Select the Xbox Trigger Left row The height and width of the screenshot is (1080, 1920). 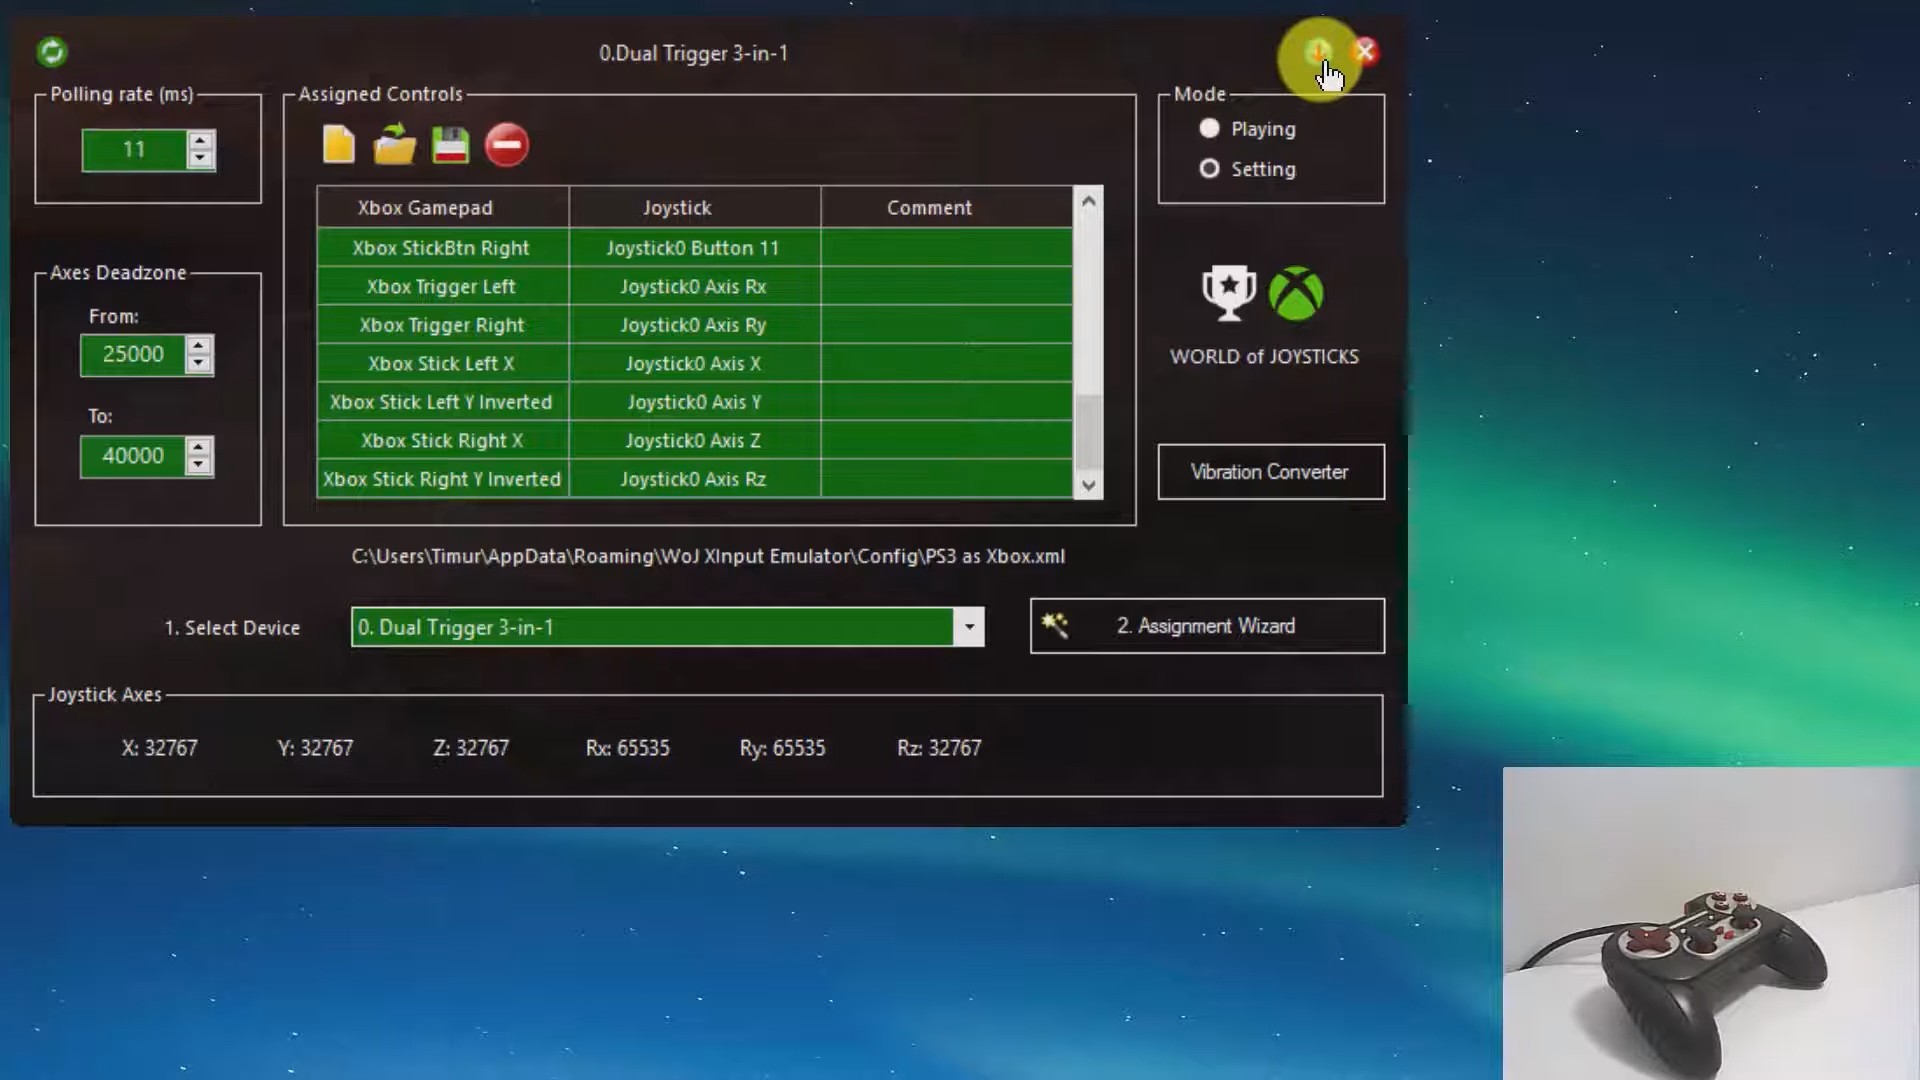(x=441, y=287)
